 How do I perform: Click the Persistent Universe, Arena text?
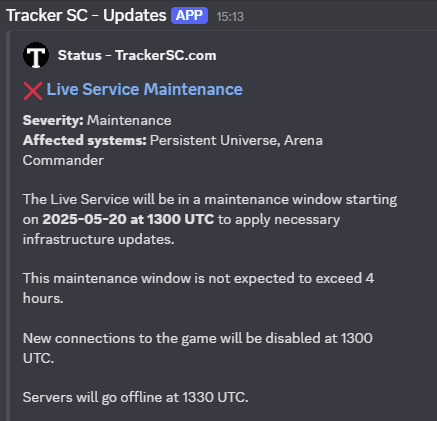coord(236,140)
